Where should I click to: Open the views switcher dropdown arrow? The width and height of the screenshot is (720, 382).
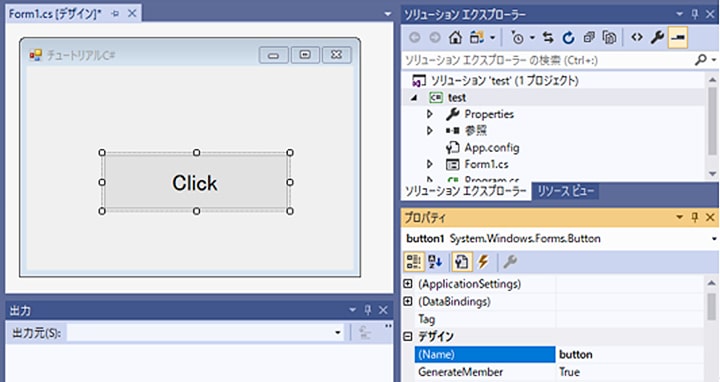492,38
